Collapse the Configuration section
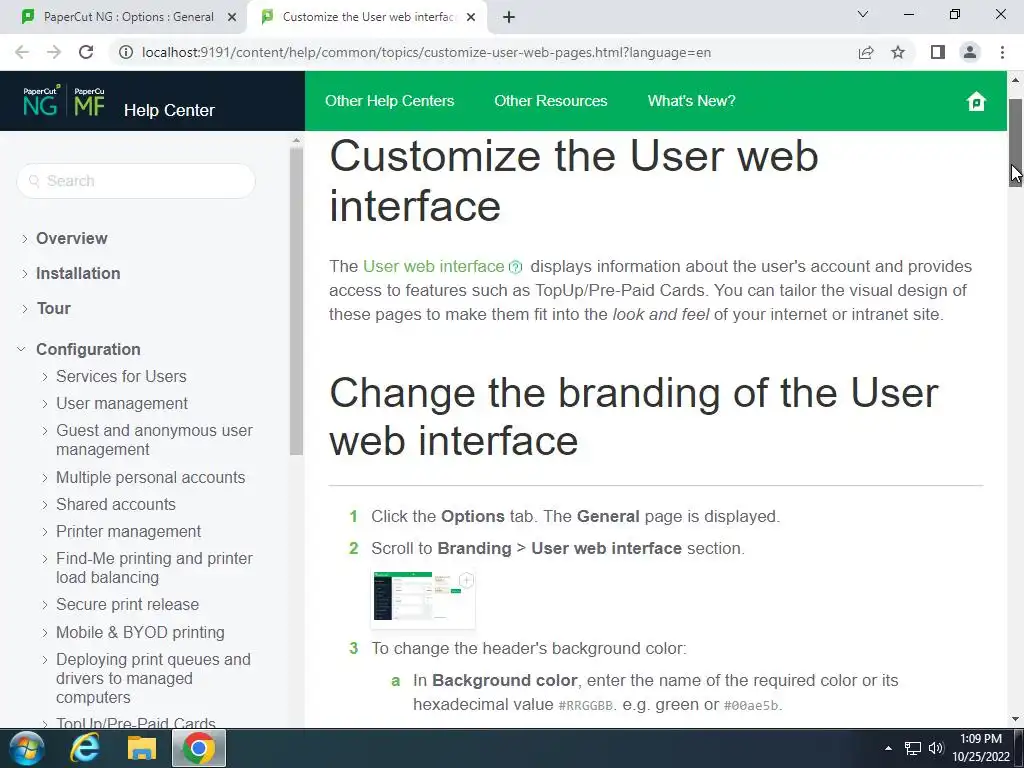The height and width of the screenshot is (768, 1024). click(22, 349)
